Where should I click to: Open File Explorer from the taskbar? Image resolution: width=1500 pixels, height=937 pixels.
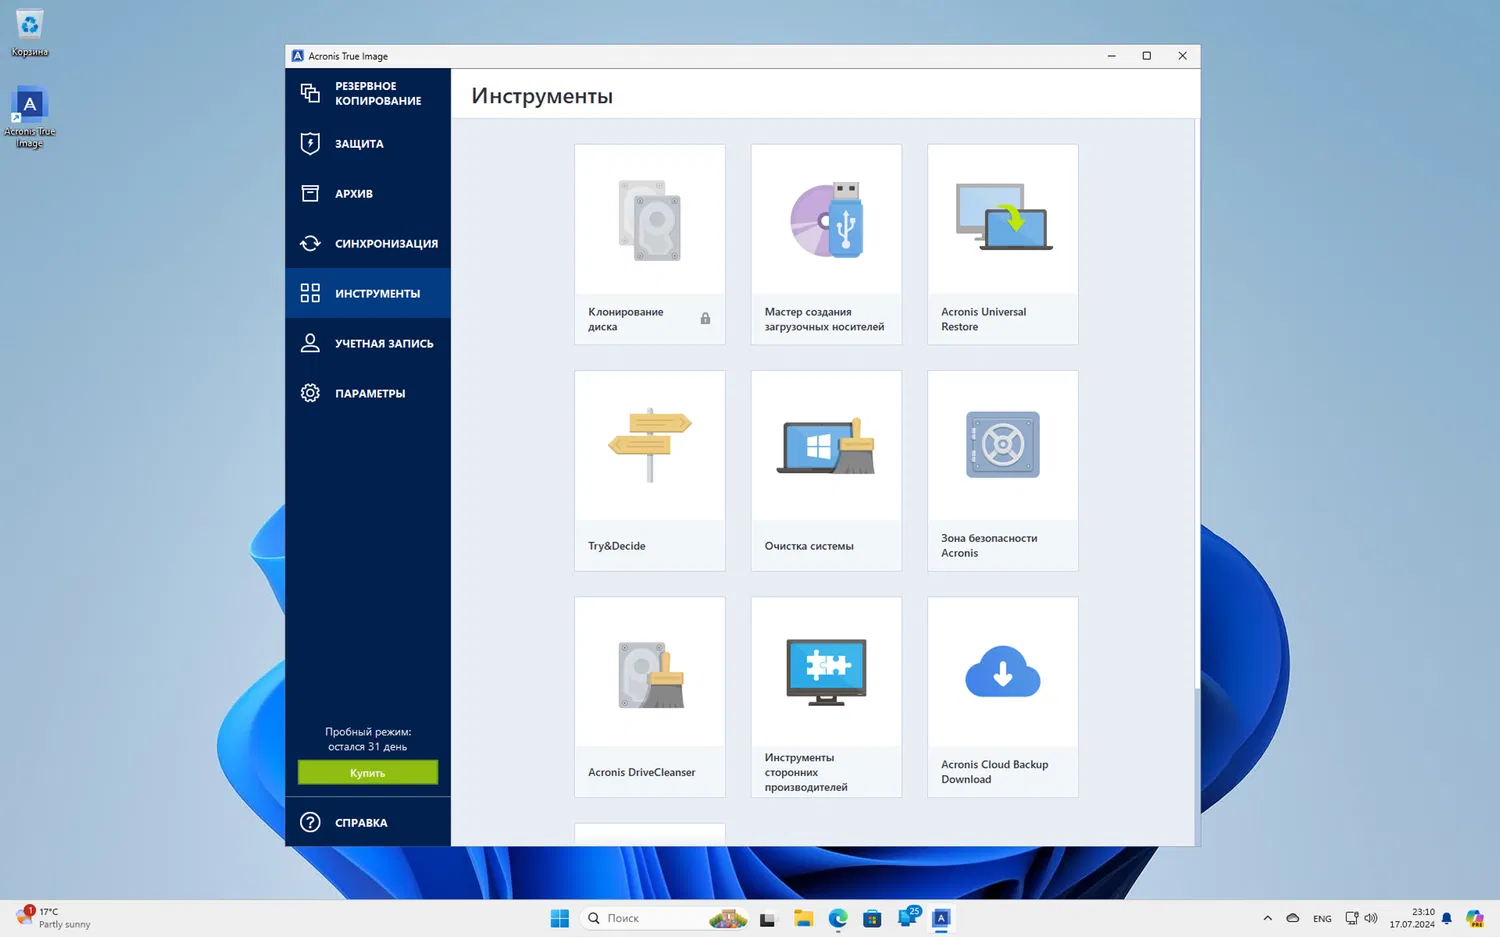(803, 918)
